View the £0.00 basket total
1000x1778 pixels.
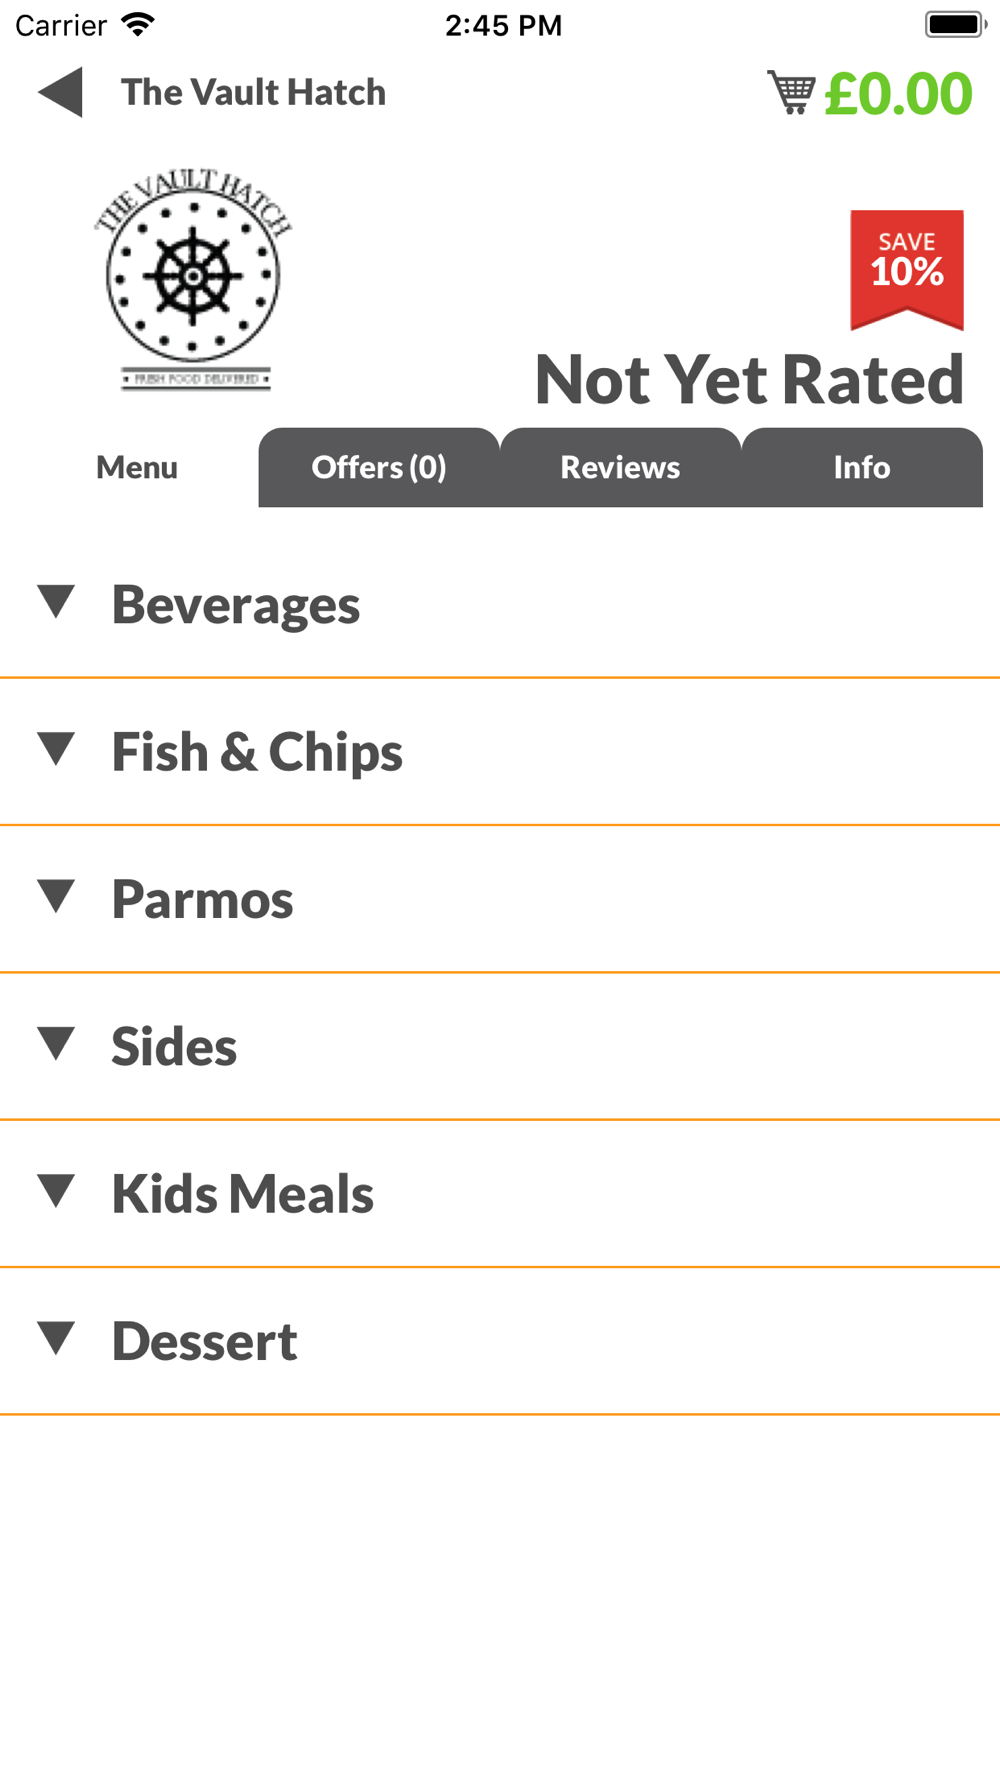[898, 93]
